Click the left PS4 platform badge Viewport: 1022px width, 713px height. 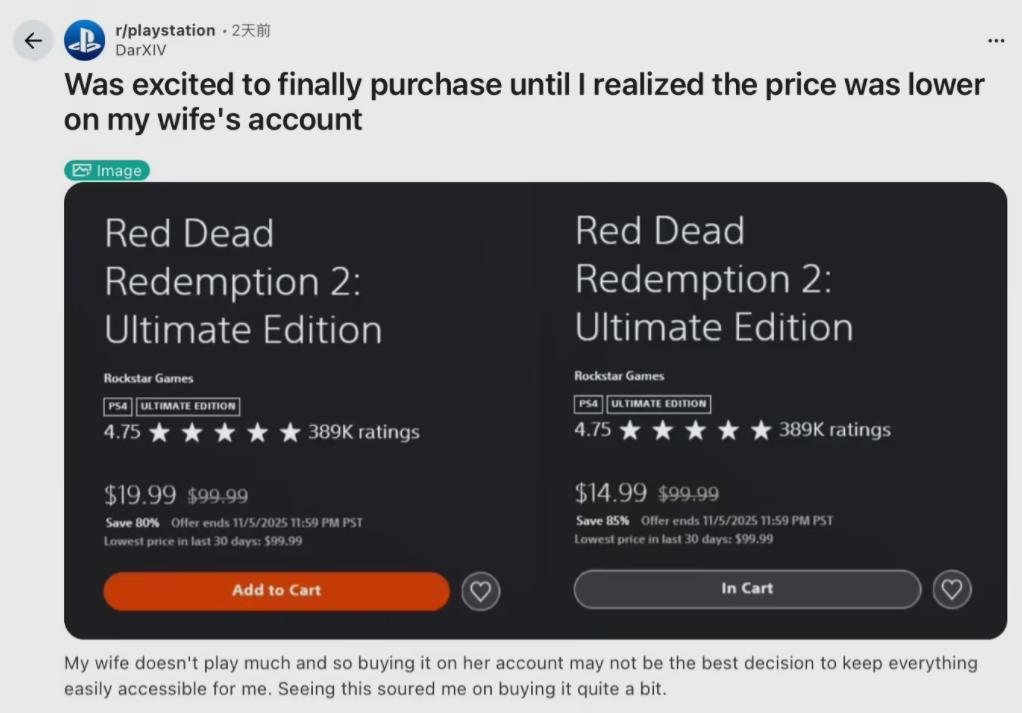coord(117,406)
